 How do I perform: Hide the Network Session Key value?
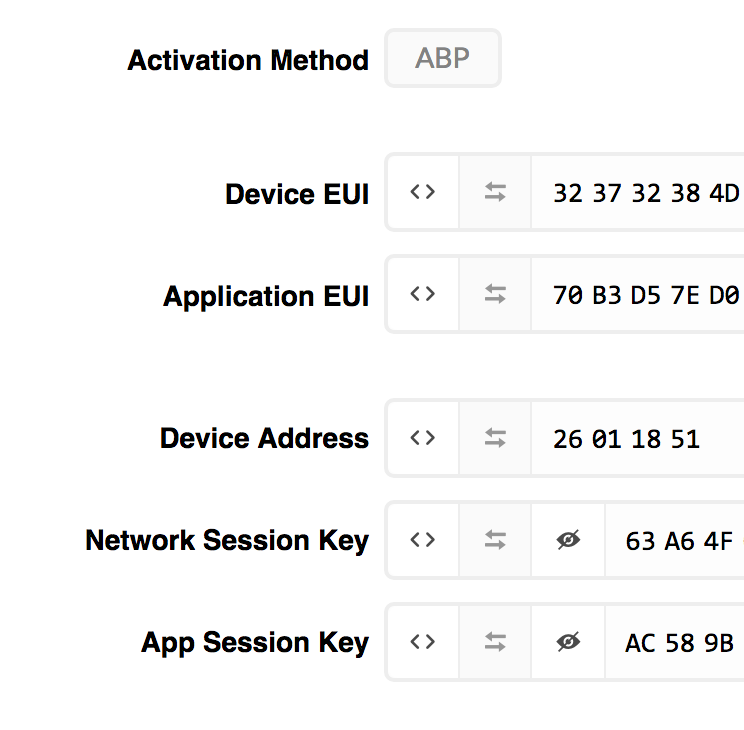tap(568, 540)
